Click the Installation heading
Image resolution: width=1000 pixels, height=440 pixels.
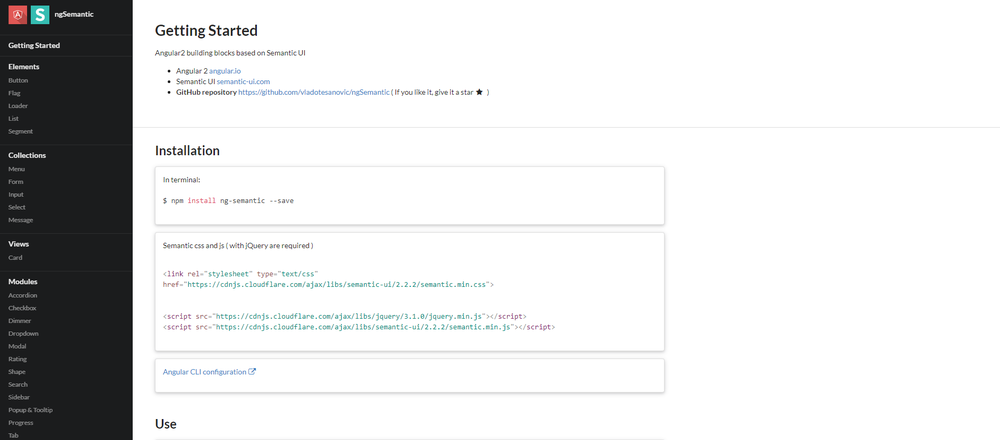pyautogui.click(x=188, y=150)
